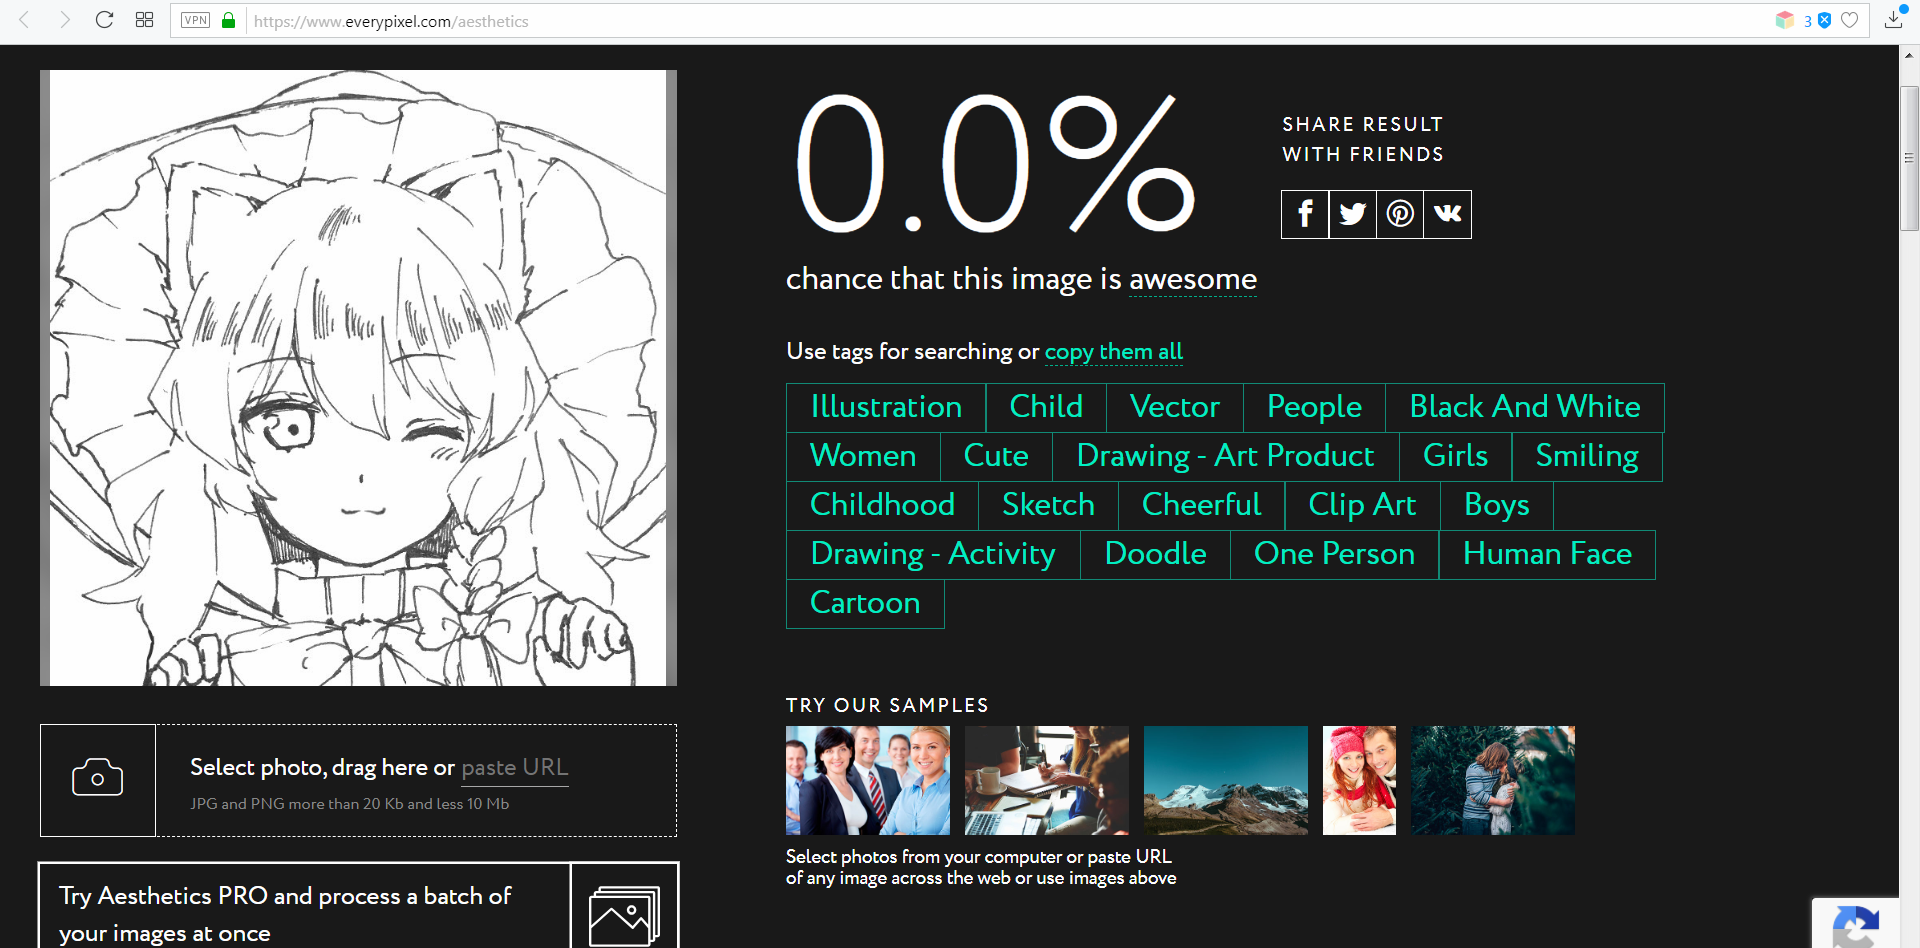Open the reCAPTCHA badge
The image size is (1920, 948).
coord(1856,925)
